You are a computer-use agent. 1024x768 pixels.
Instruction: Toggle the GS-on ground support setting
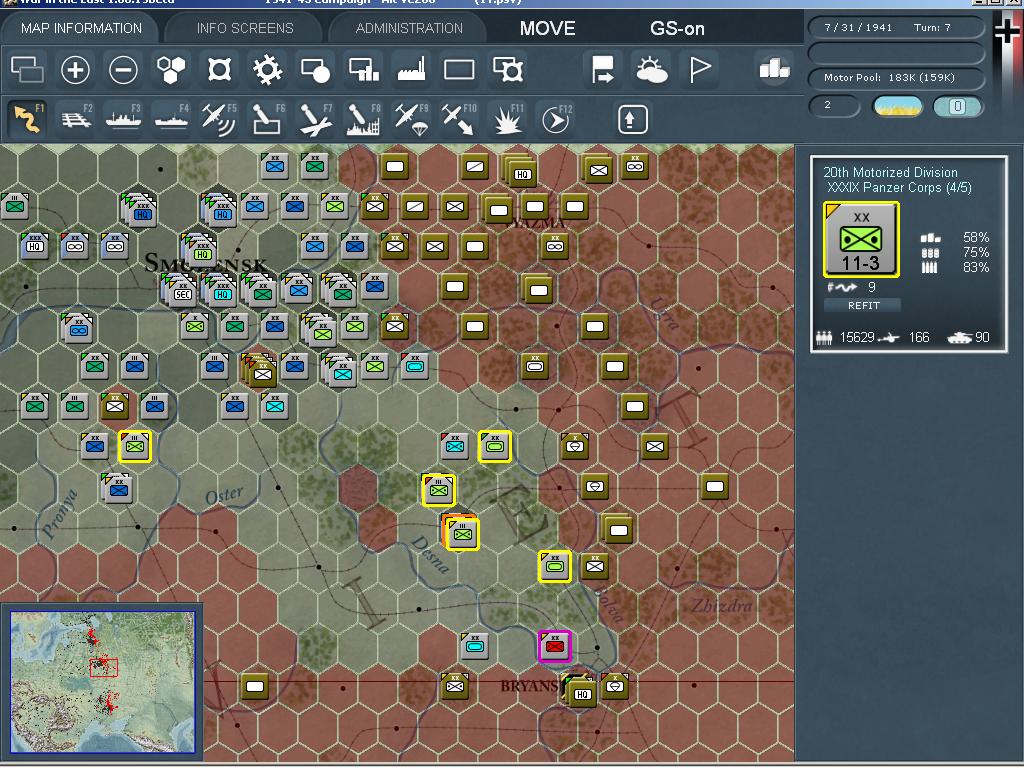[677, 28]
